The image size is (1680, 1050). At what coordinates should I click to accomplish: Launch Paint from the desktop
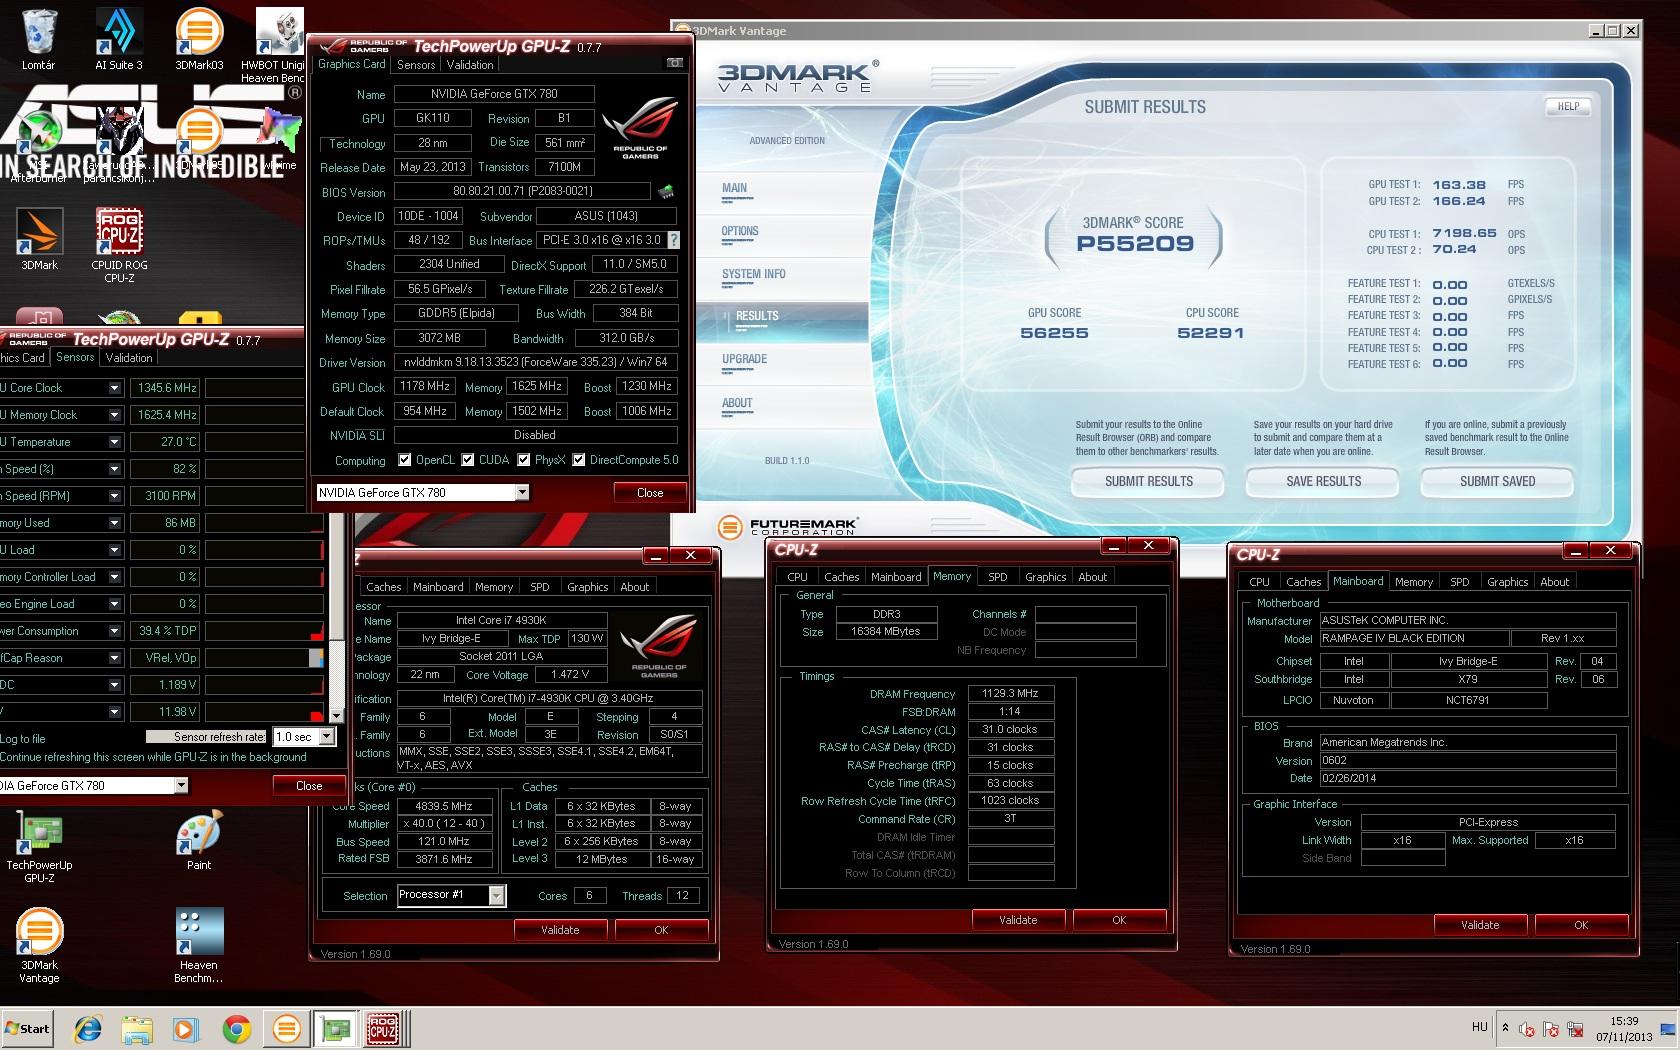[199, 842]
